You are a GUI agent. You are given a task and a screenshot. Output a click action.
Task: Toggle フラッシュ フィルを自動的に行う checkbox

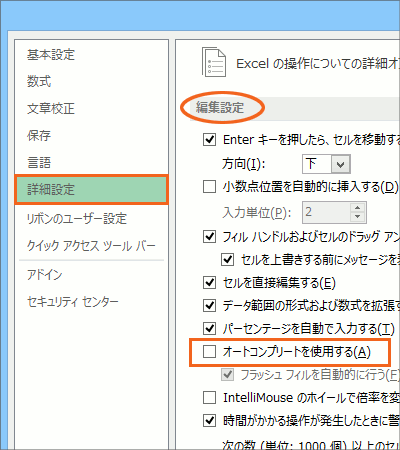[227, 375]
